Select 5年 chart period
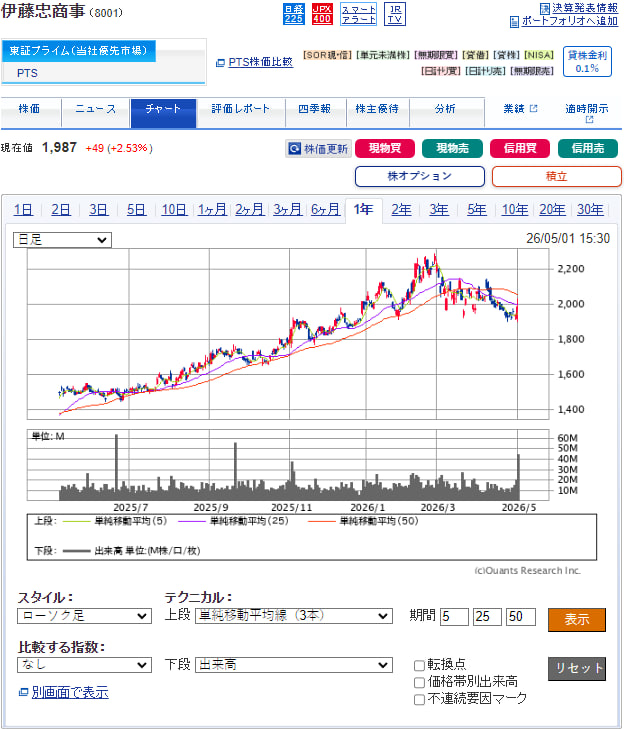Viewport: 624px width, 731px height. 477,210
